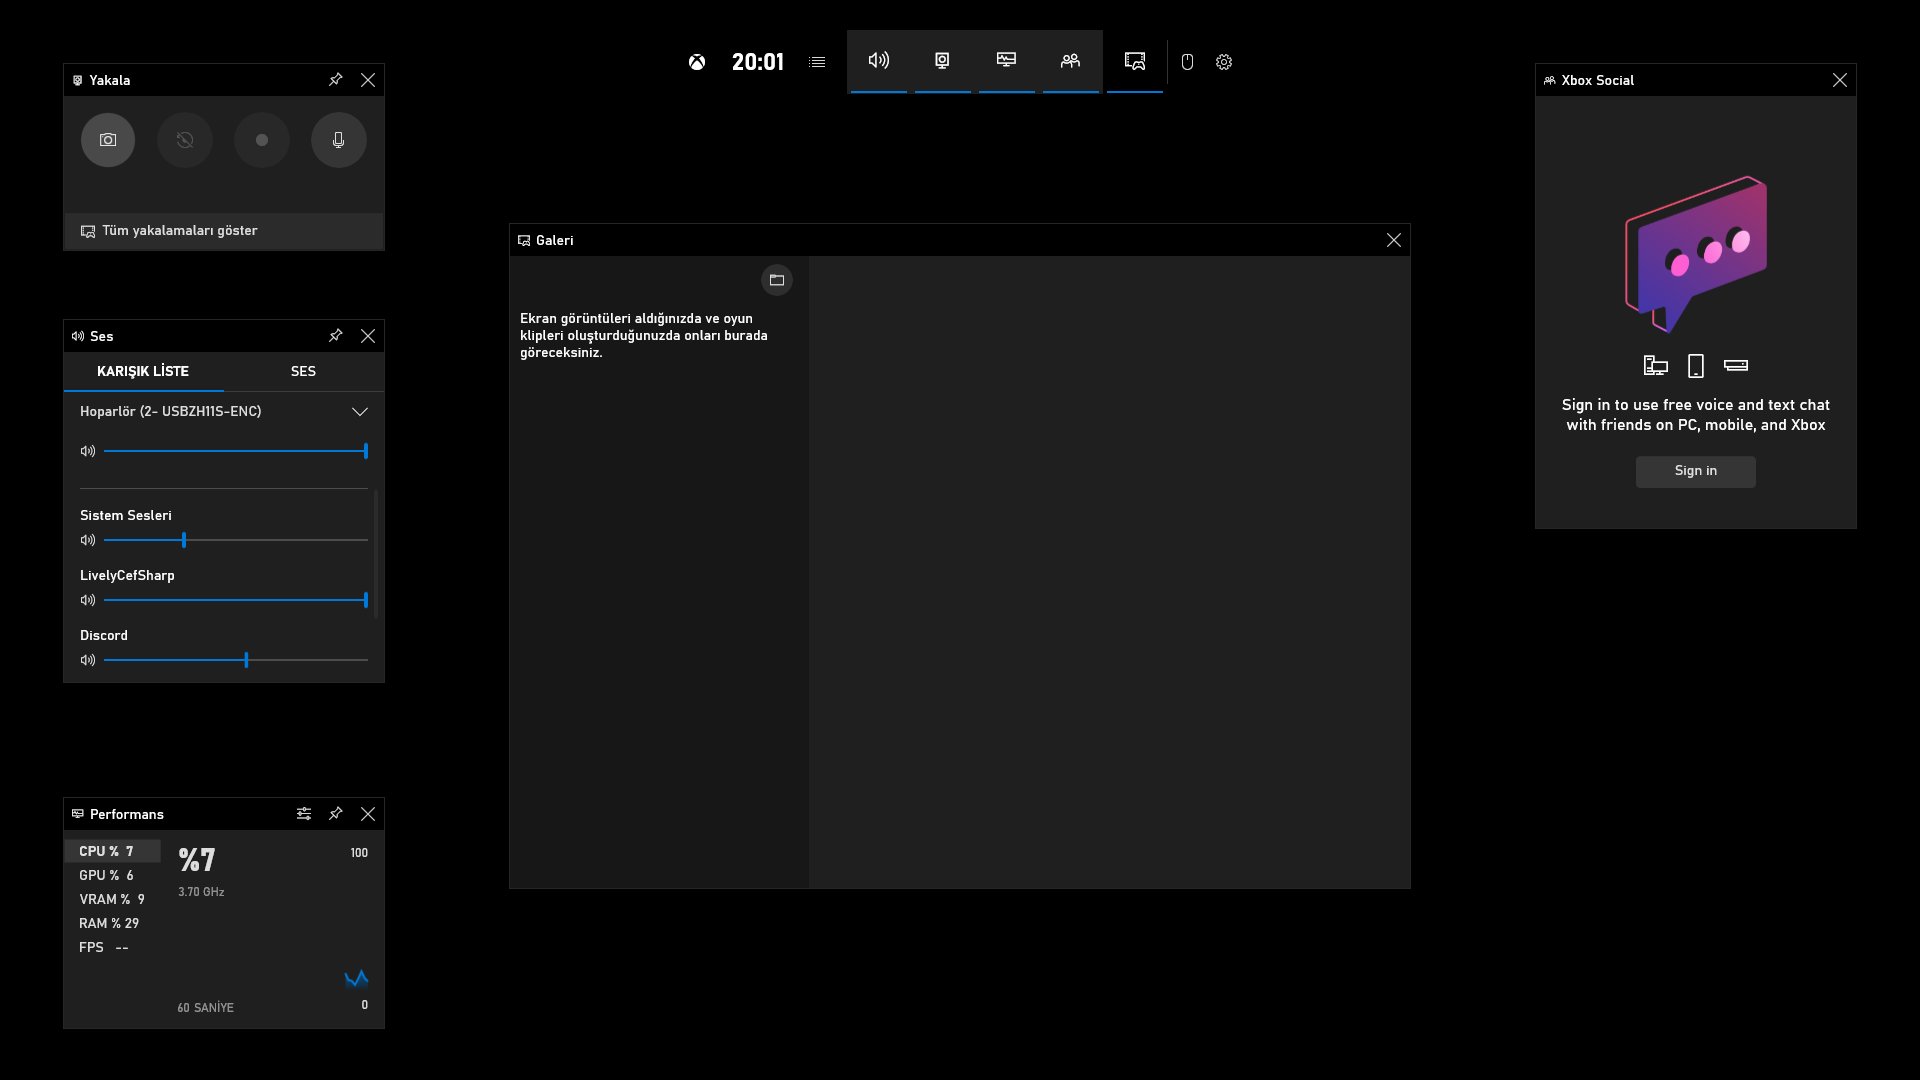Adjust the Discord volume slider
Viewport: 1920px width, 1080px height.
(246, 660)
